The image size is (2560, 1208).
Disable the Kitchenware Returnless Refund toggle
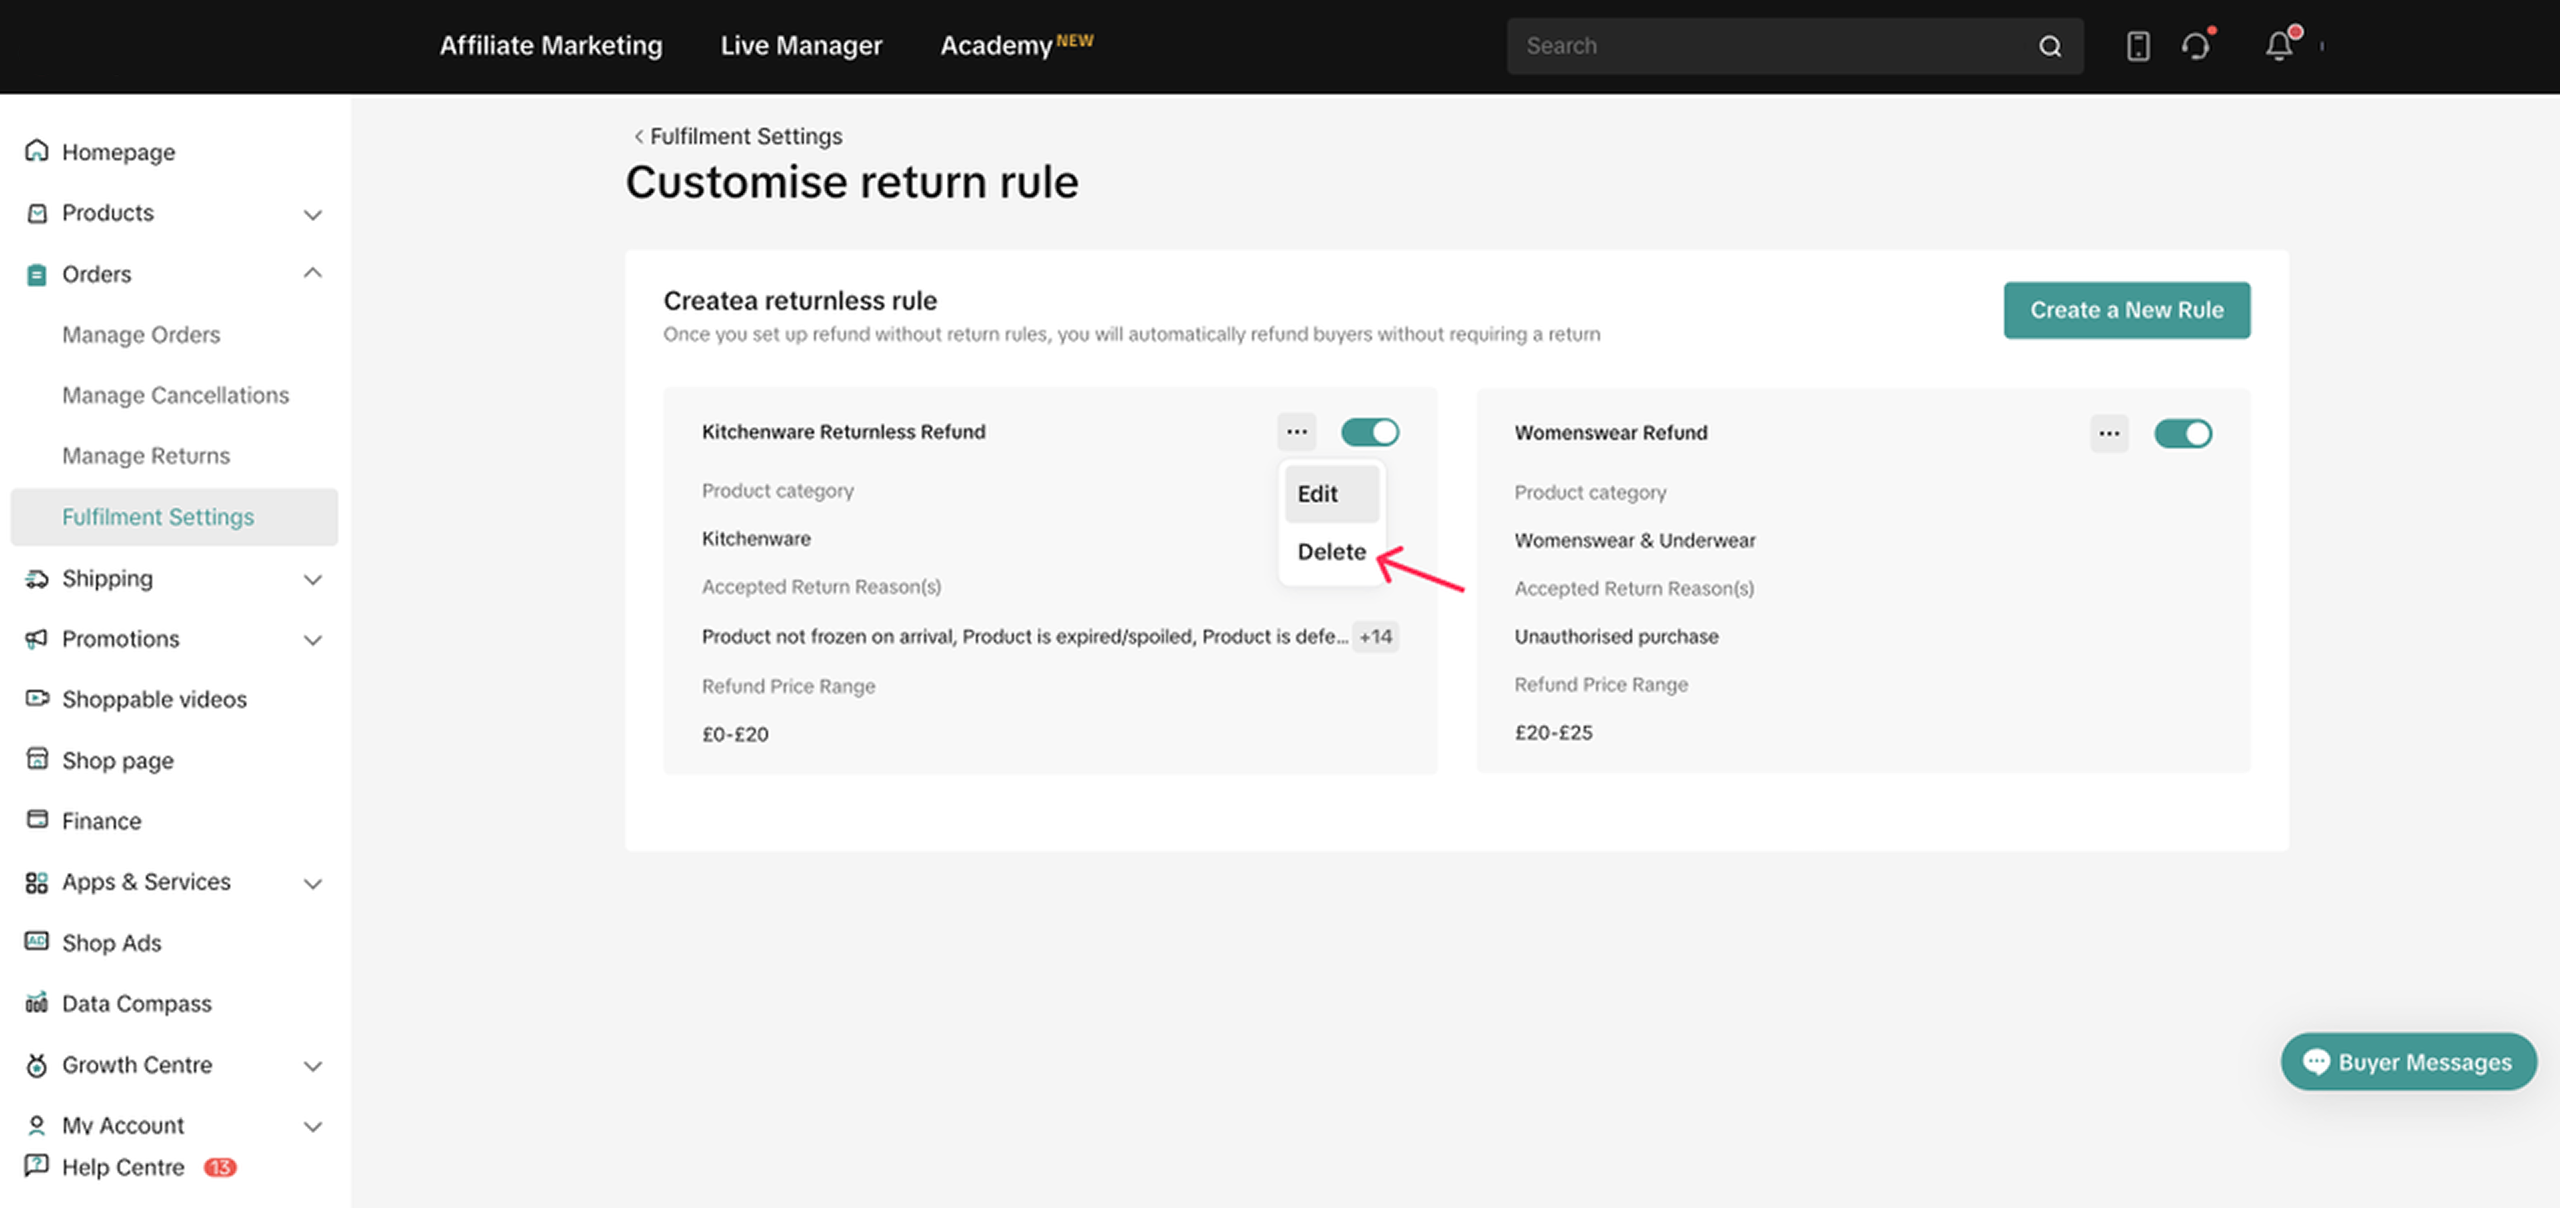(x=1369, y=432)
